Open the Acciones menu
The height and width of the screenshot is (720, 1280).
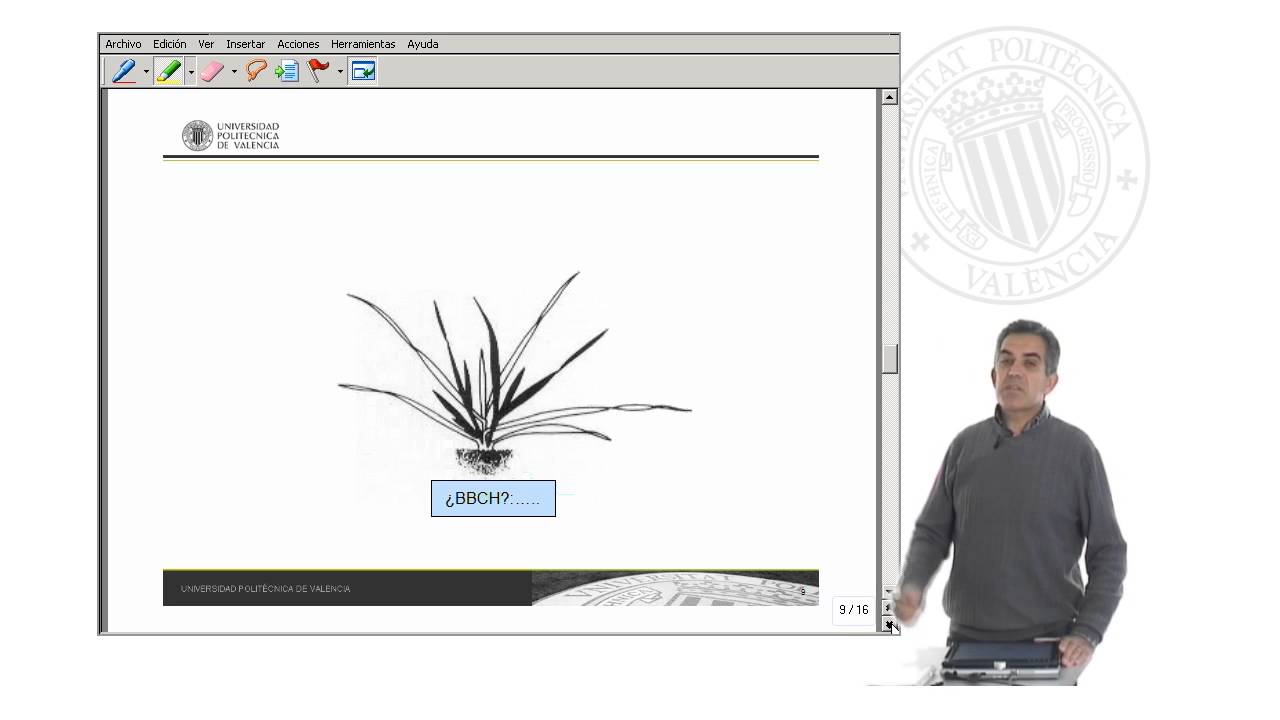pyautogui.click(x=298, y=44)
